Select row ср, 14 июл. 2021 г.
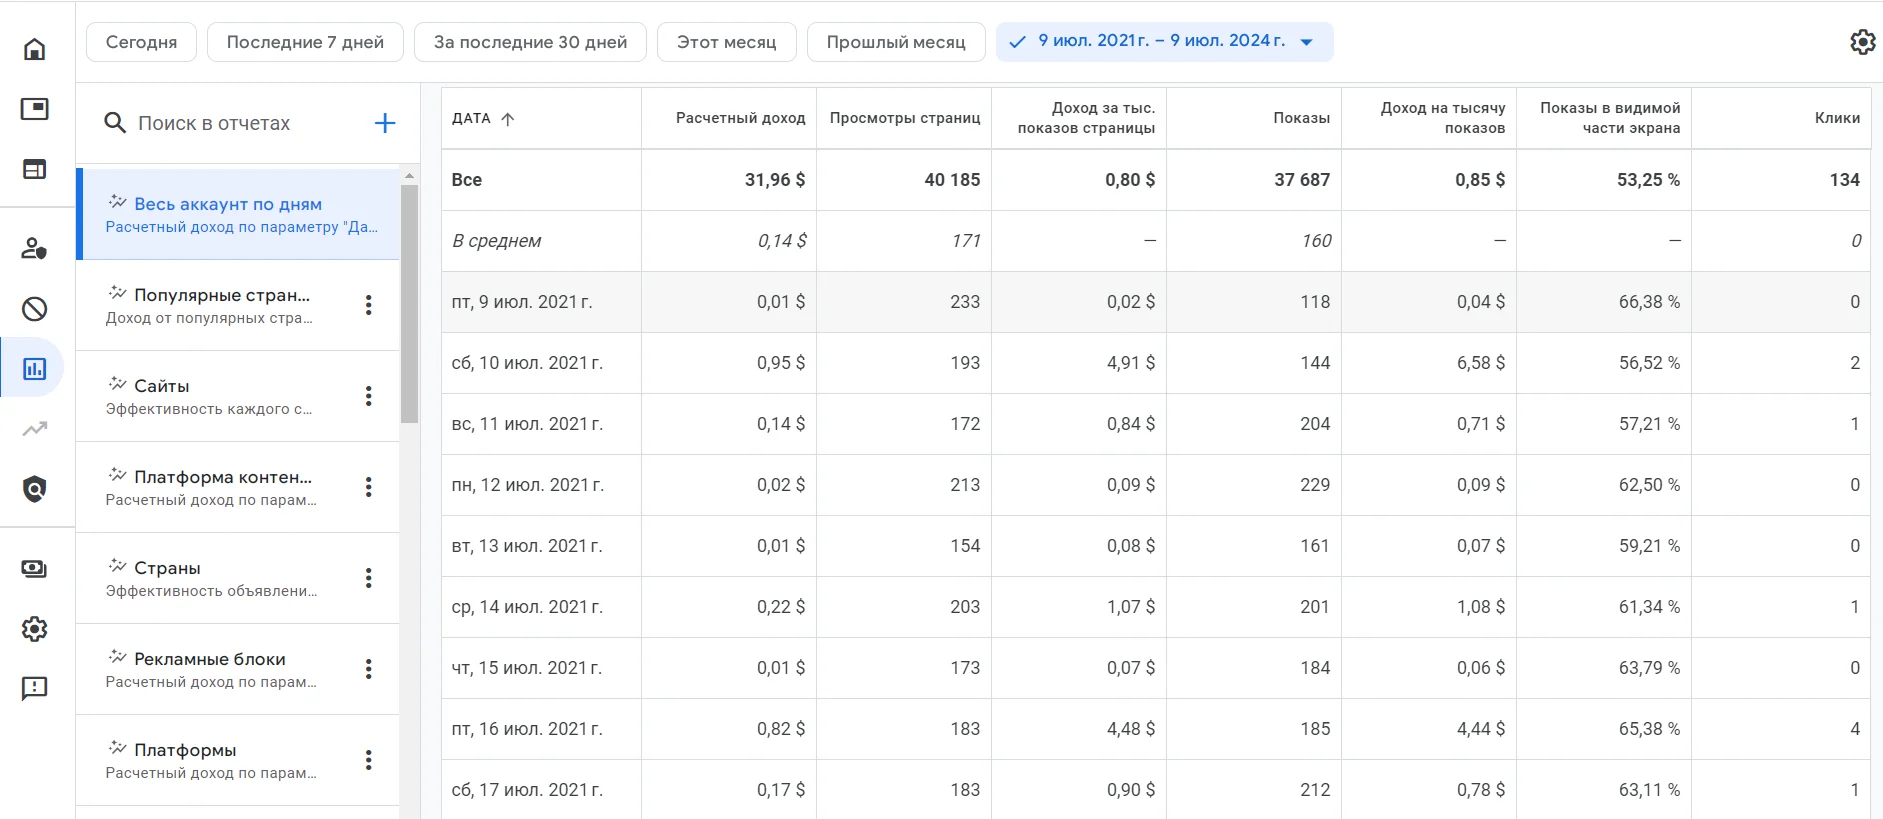 pyautogui.click(x=1156, y=607)
